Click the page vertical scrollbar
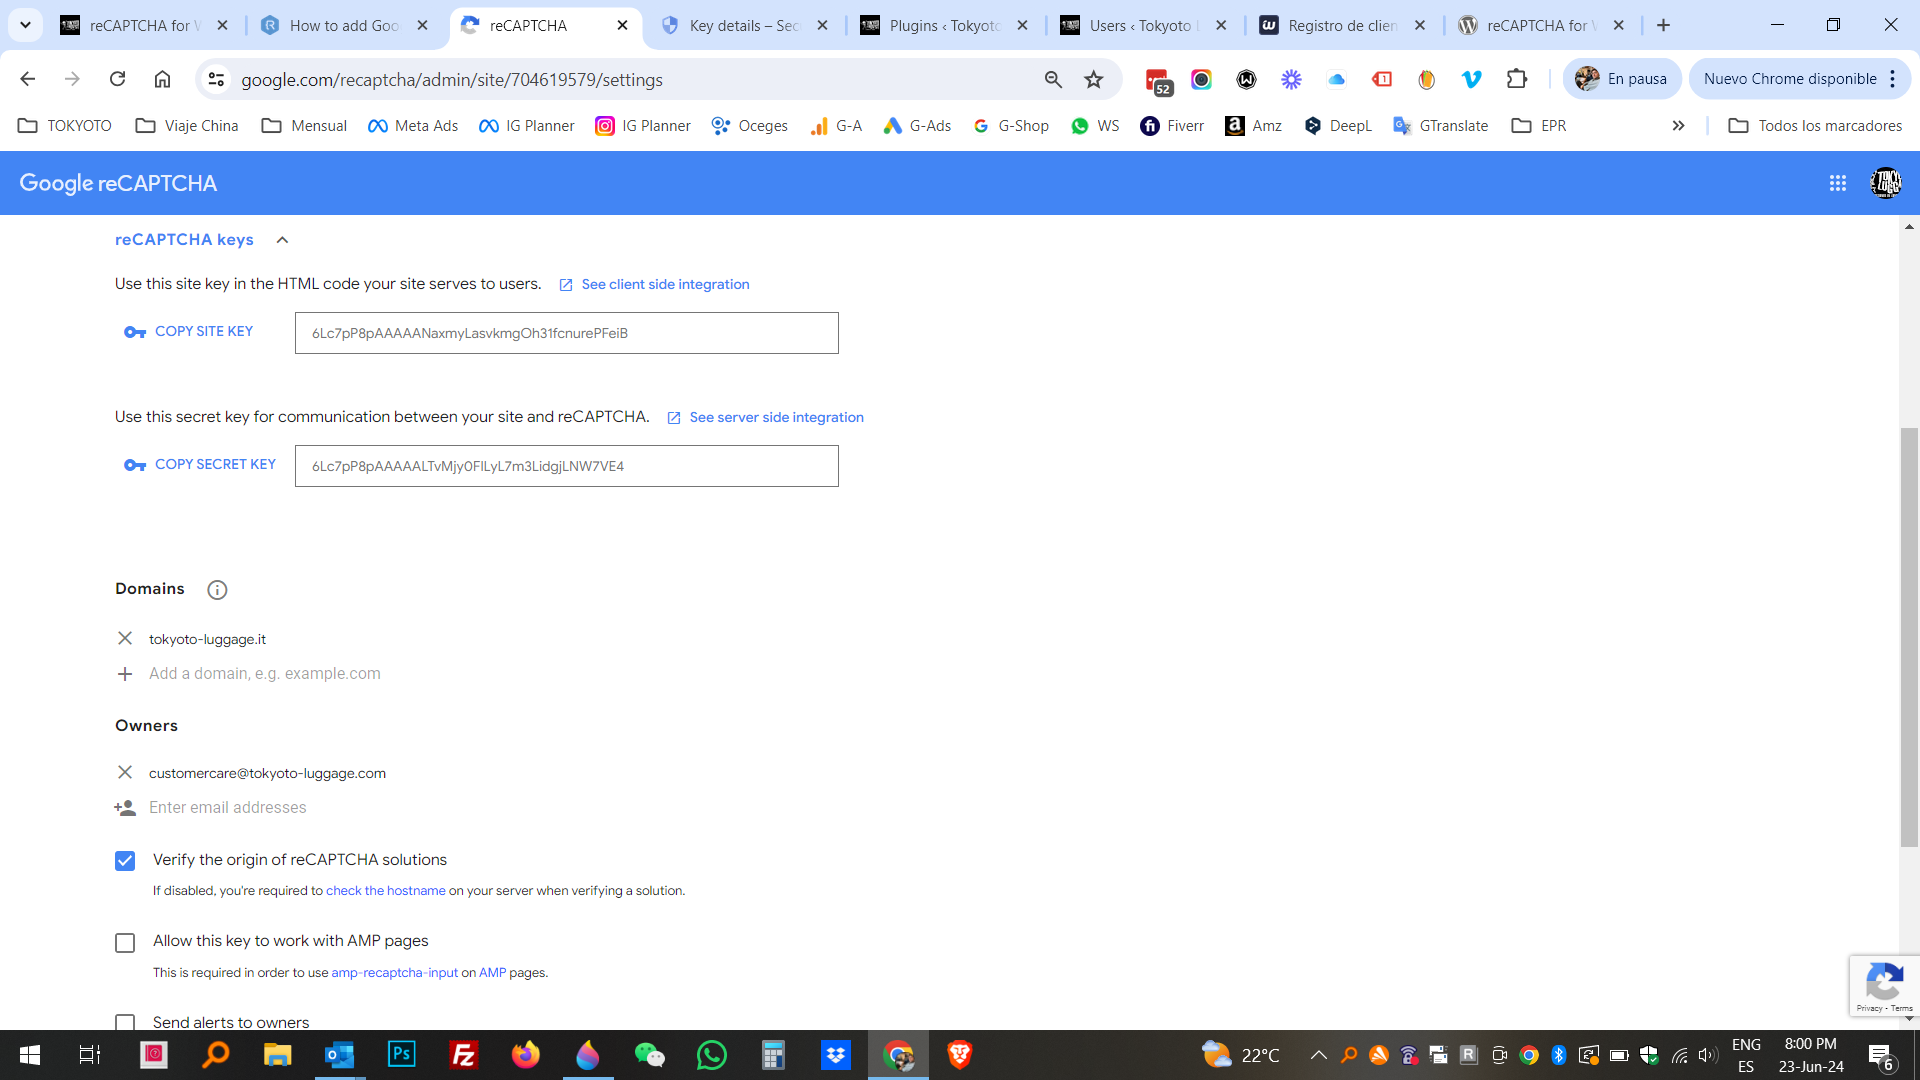The width and height of the screenshot is (1920, 1080). click(1909, 637)
